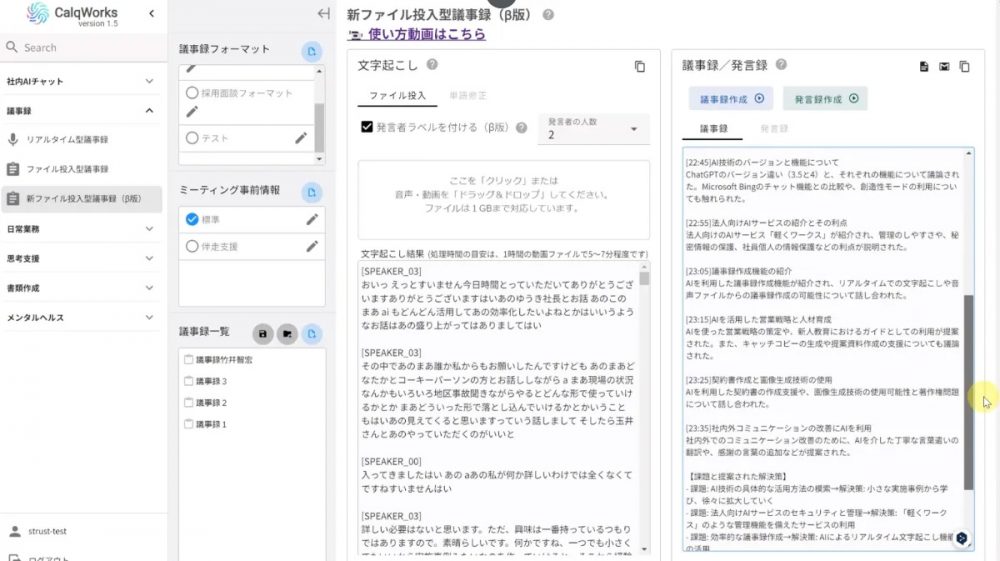Expand the メンタルヘルス menu section
Image resolution: width=1000 pixels, height=561 pixels.
80,317
